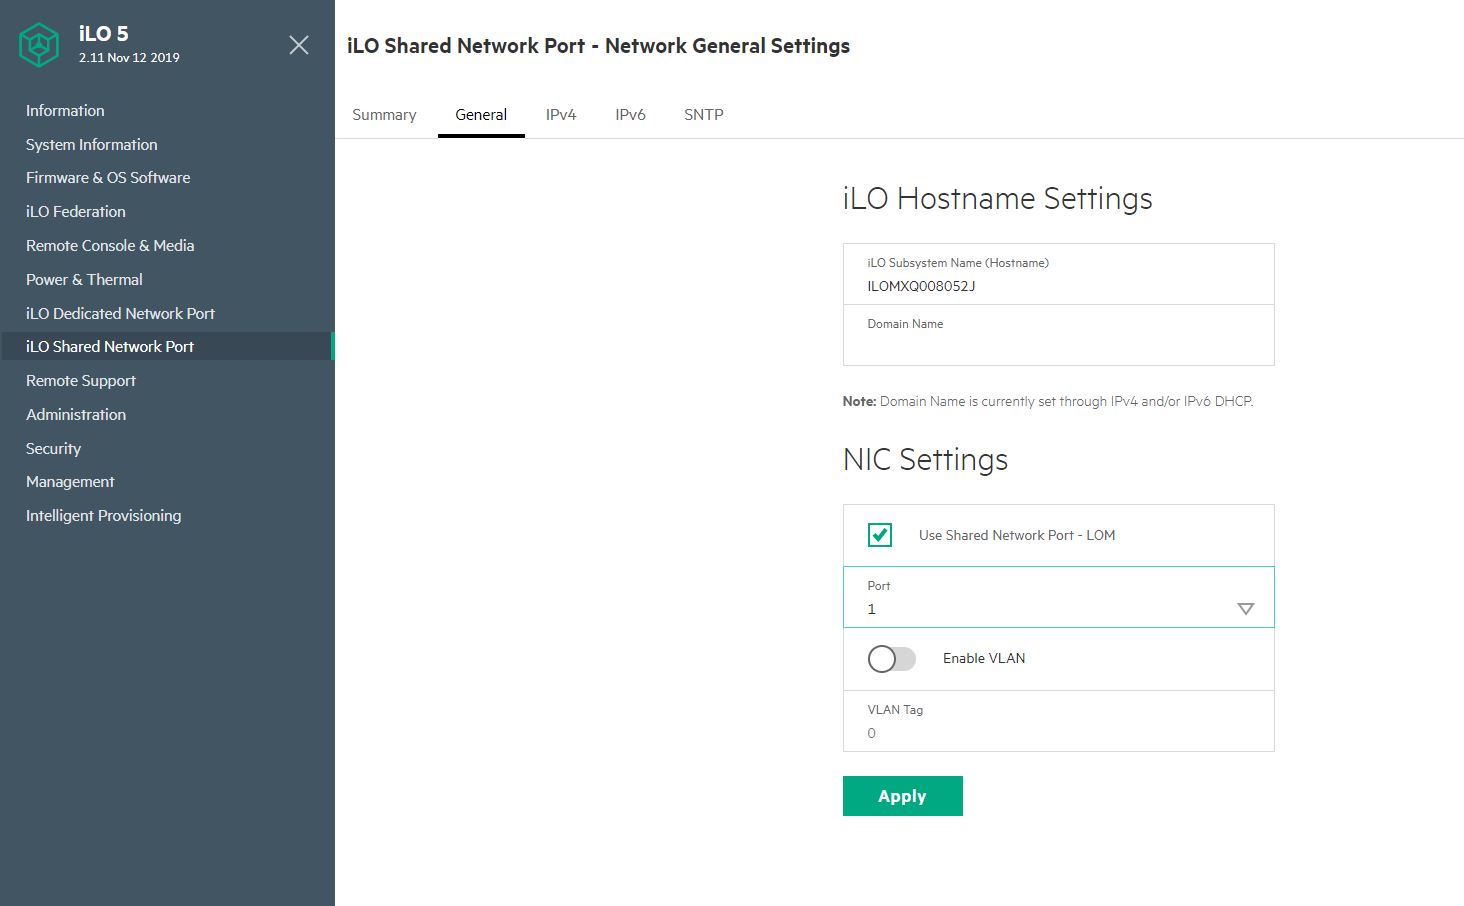Switch to the Summary tab
This screenshot has height=906, width=1464.
click(384, 115)
